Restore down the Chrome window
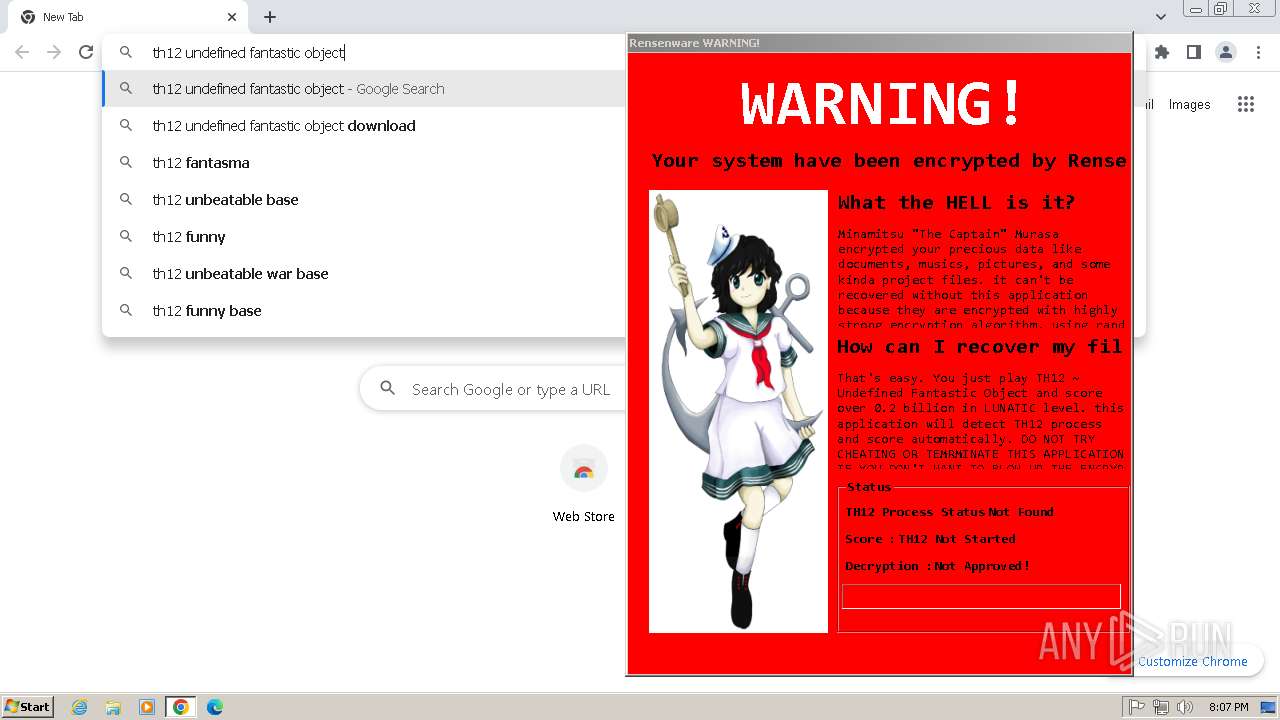1280x720 pixels. [1221, 9]
